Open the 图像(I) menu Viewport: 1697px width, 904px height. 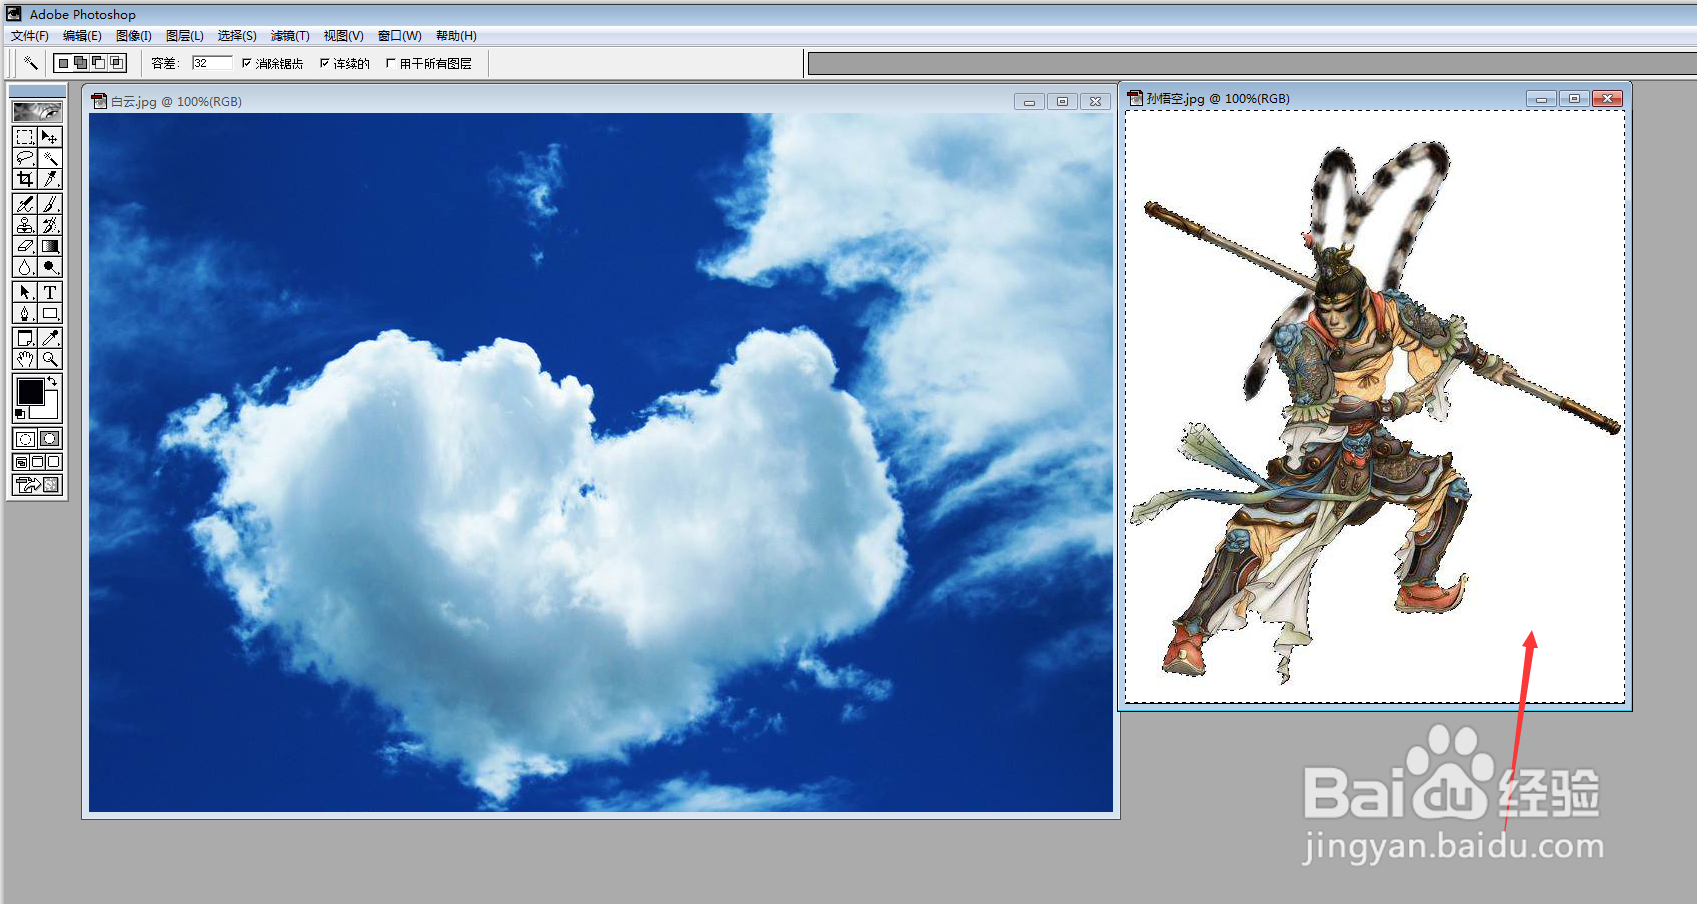[x=134, y=35]
